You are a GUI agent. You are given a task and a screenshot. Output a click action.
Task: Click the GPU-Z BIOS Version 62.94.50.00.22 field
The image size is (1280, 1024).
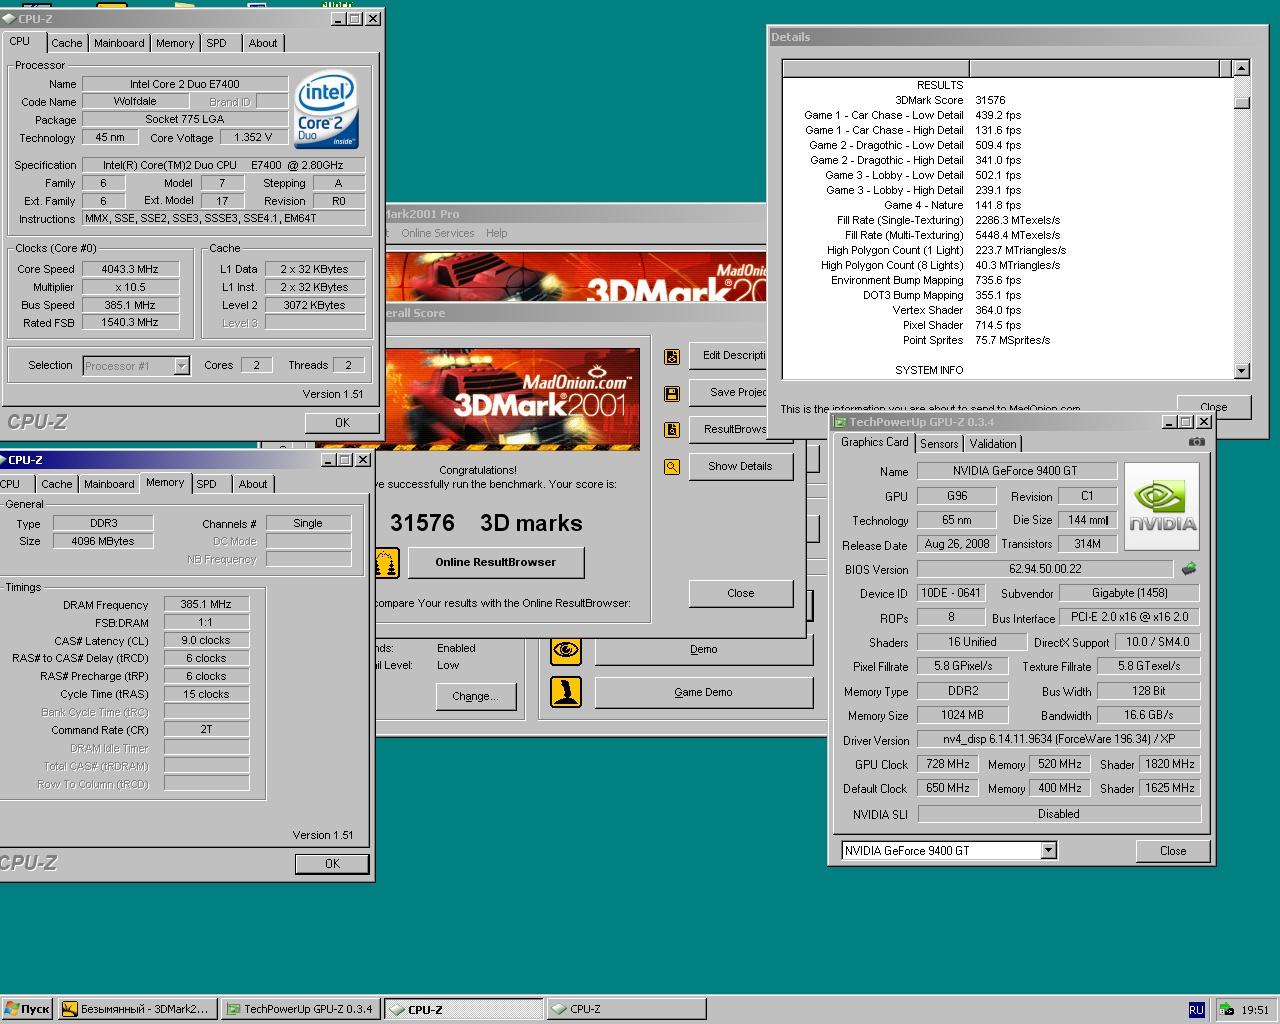pos(1045,569)
